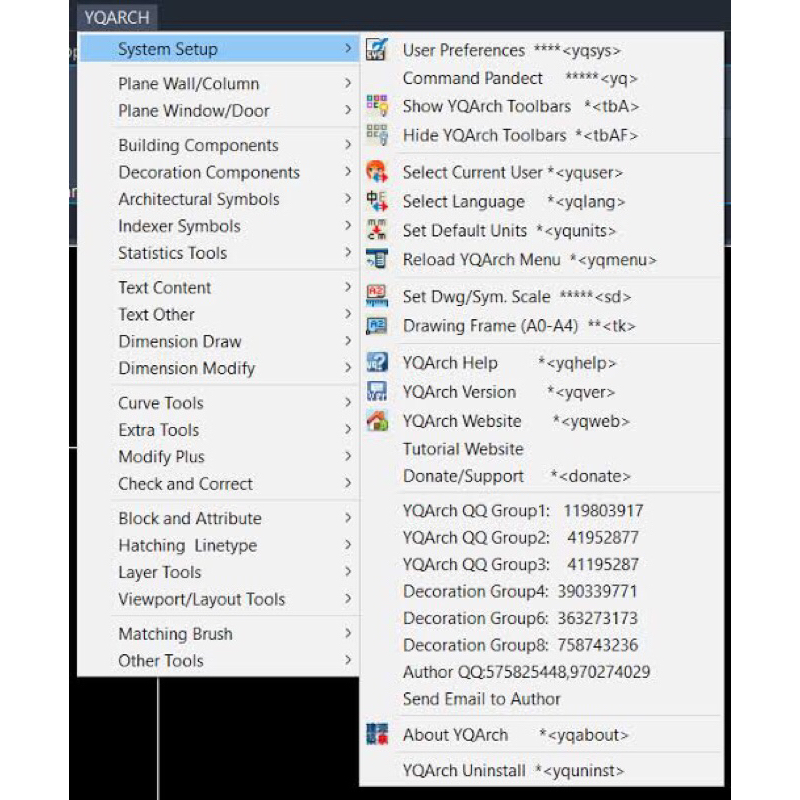800x800 pixels.
Task: Click the Select Language icon
Action: tap(377, 201)
